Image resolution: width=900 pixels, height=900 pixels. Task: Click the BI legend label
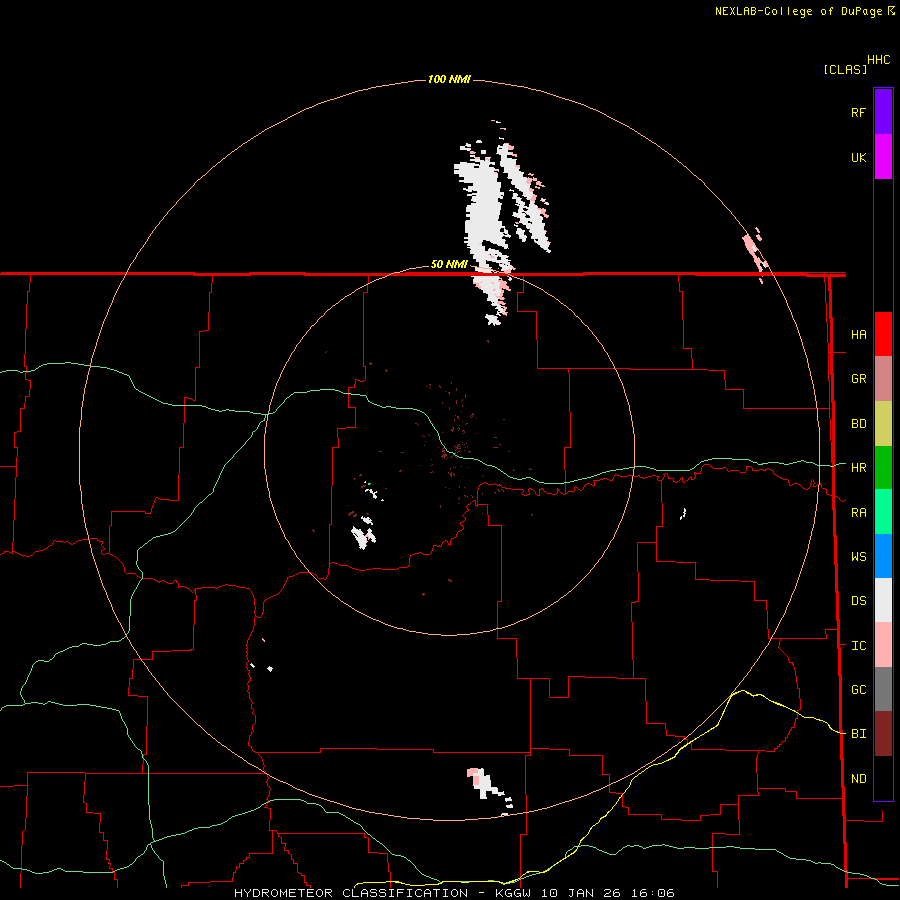pos(858,734)
